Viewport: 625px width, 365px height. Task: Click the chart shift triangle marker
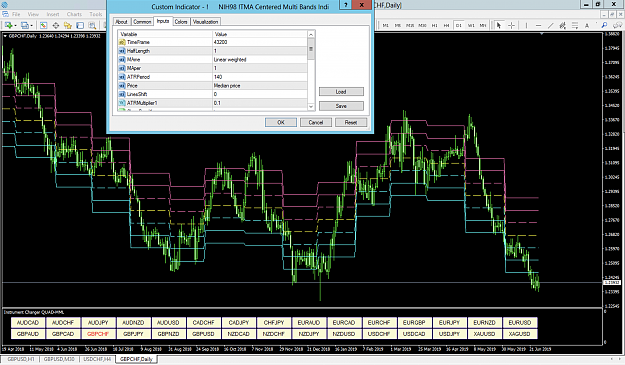click(542, 34)
